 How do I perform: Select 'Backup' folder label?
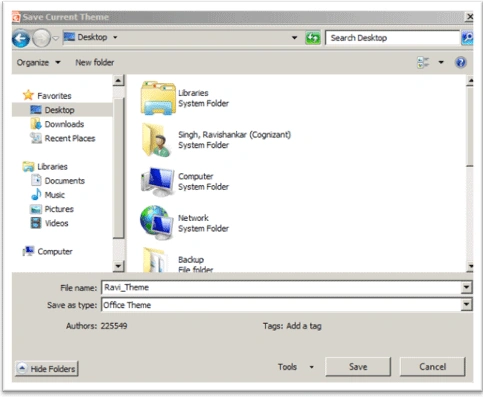pyautogui.click(x=191, y=260)
